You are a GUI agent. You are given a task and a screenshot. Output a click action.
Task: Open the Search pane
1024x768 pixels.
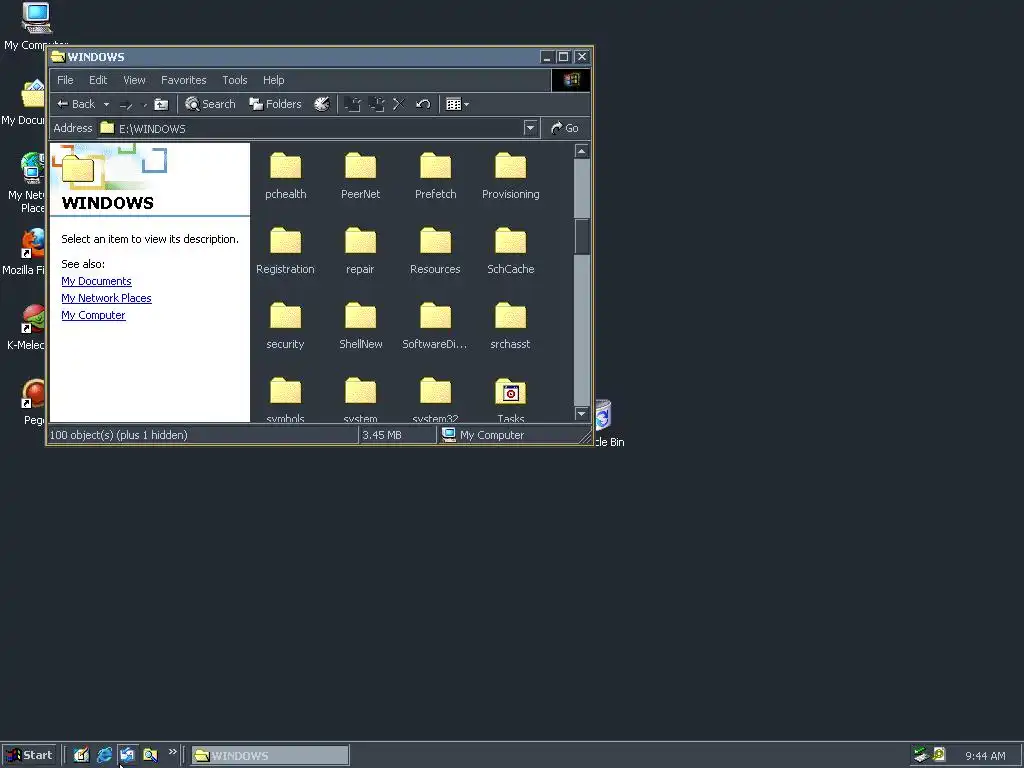tap(210, 104)
